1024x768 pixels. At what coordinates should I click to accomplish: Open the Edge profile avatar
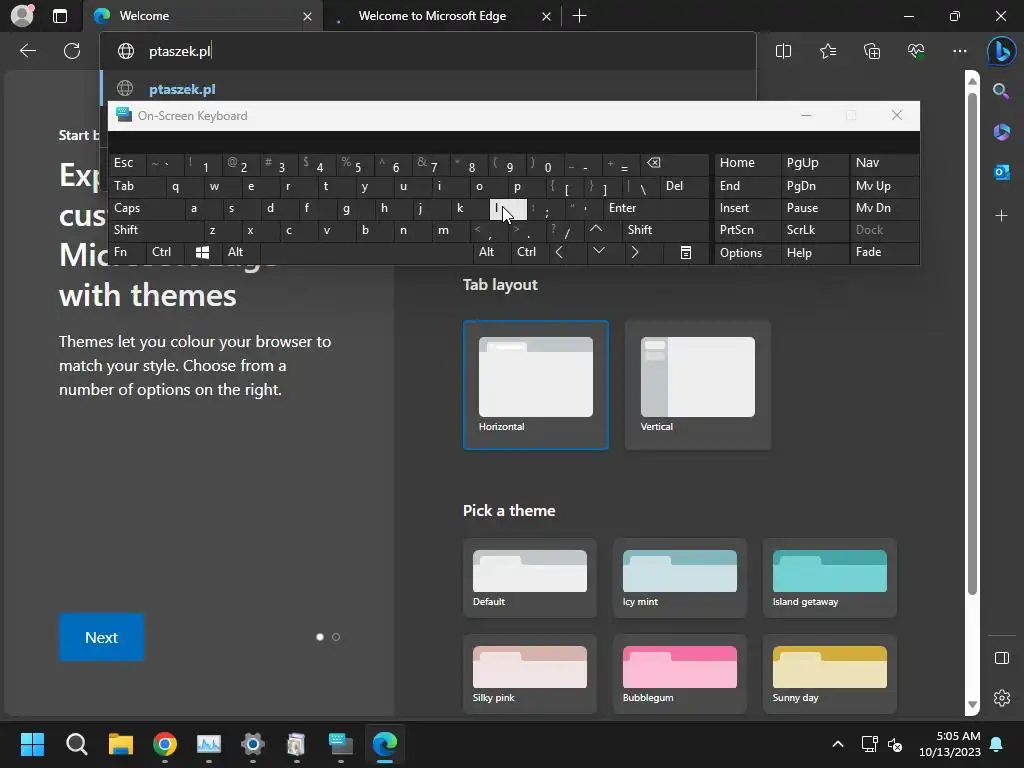22,15
